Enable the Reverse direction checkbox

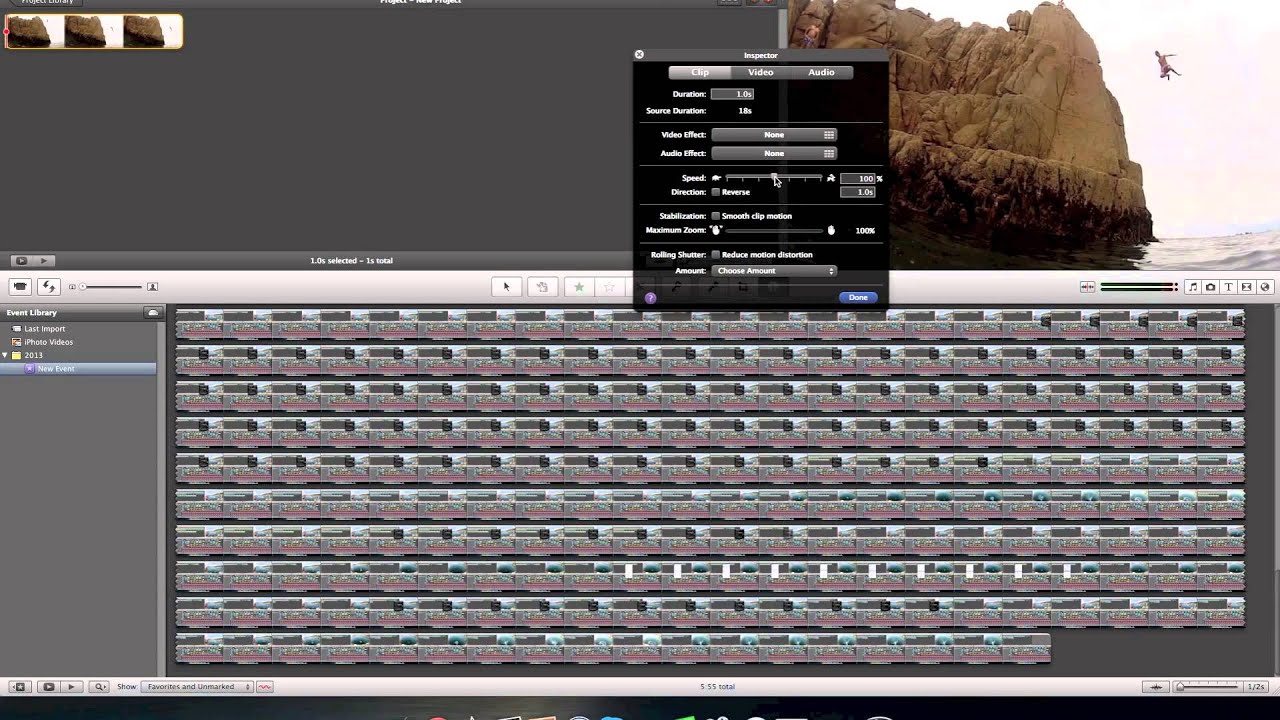715,192
